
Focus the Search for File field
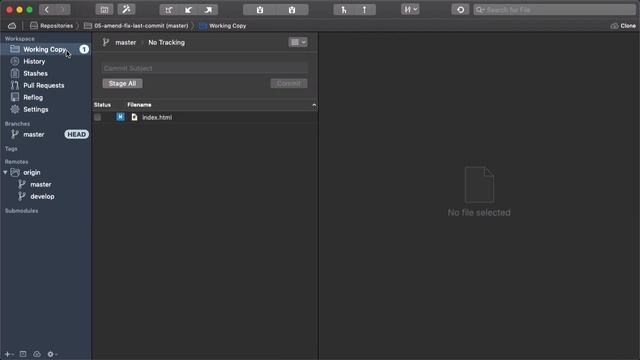click(554, 9)
